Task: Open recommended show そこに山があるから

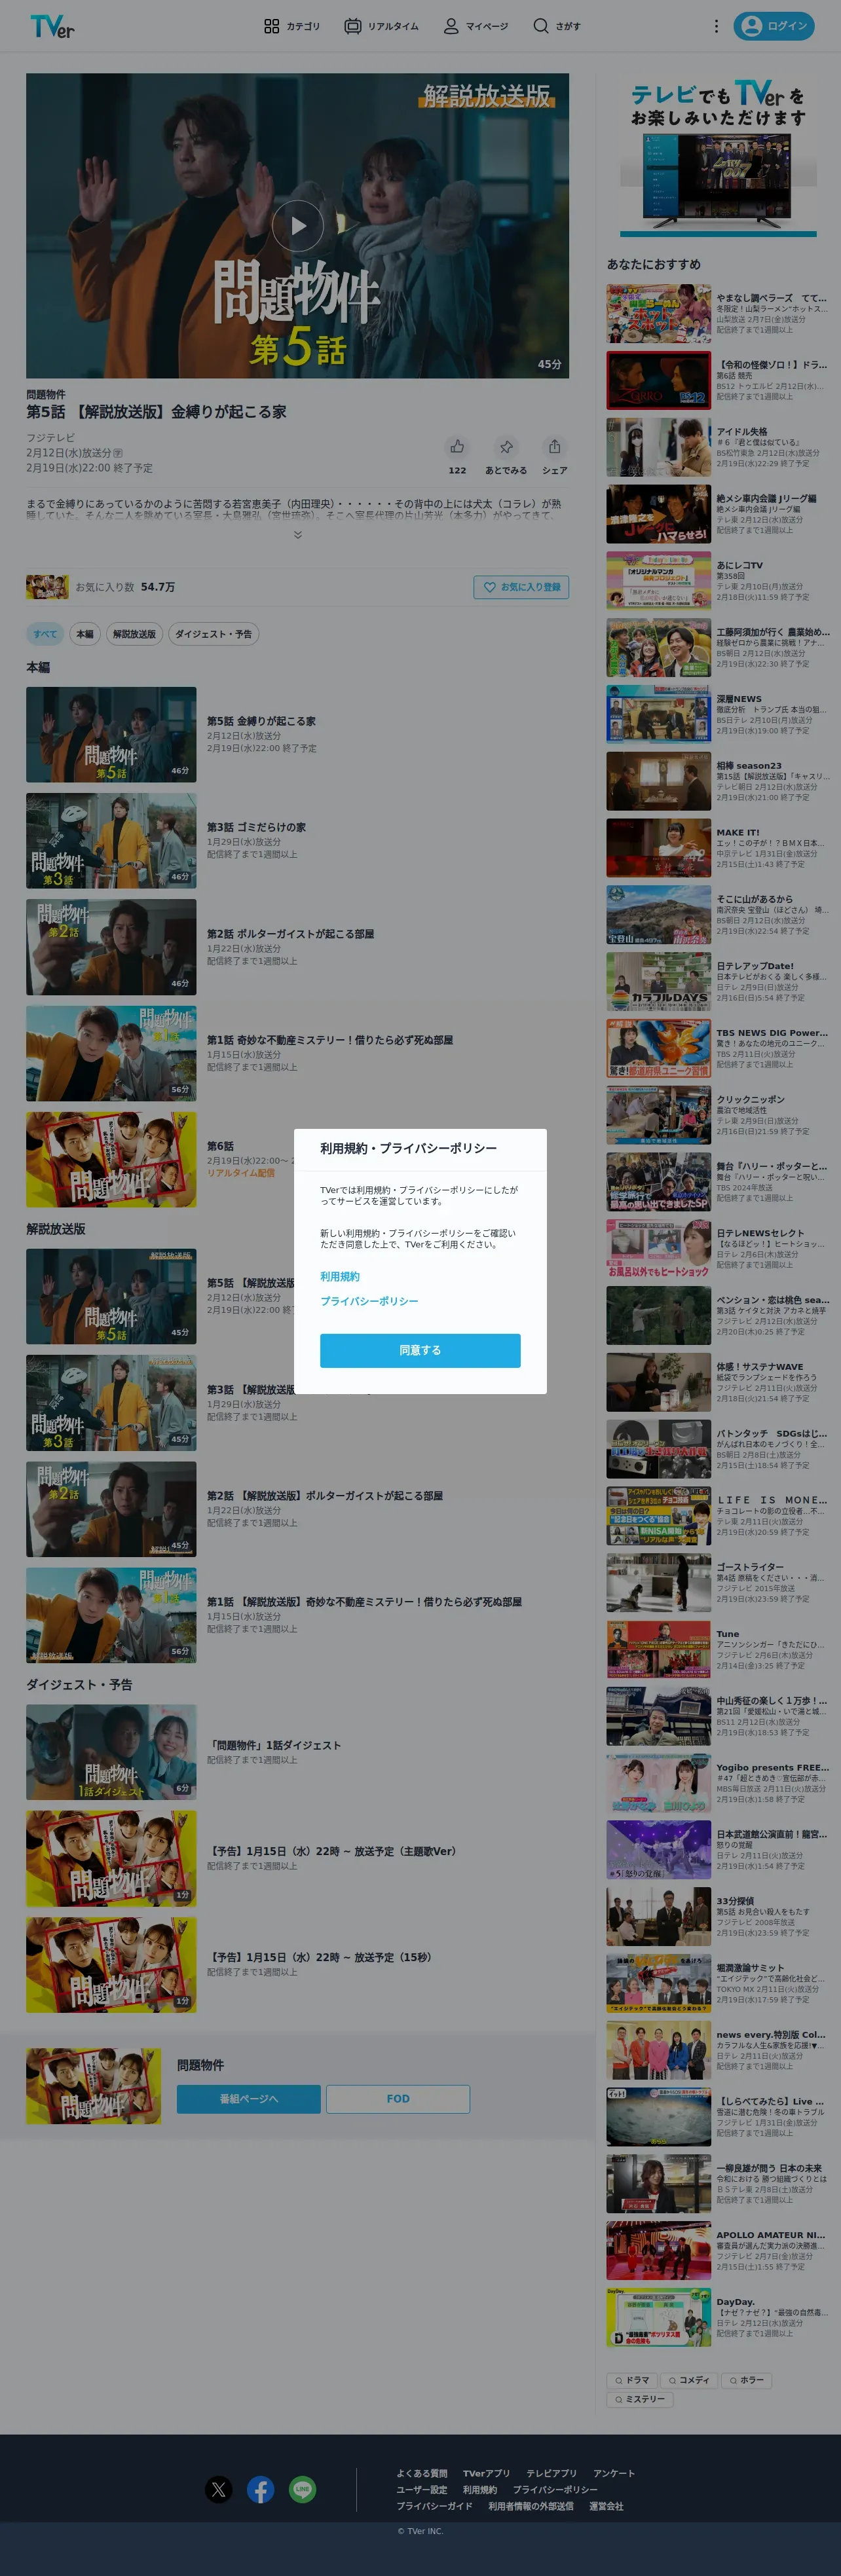Action: (718, 915)
